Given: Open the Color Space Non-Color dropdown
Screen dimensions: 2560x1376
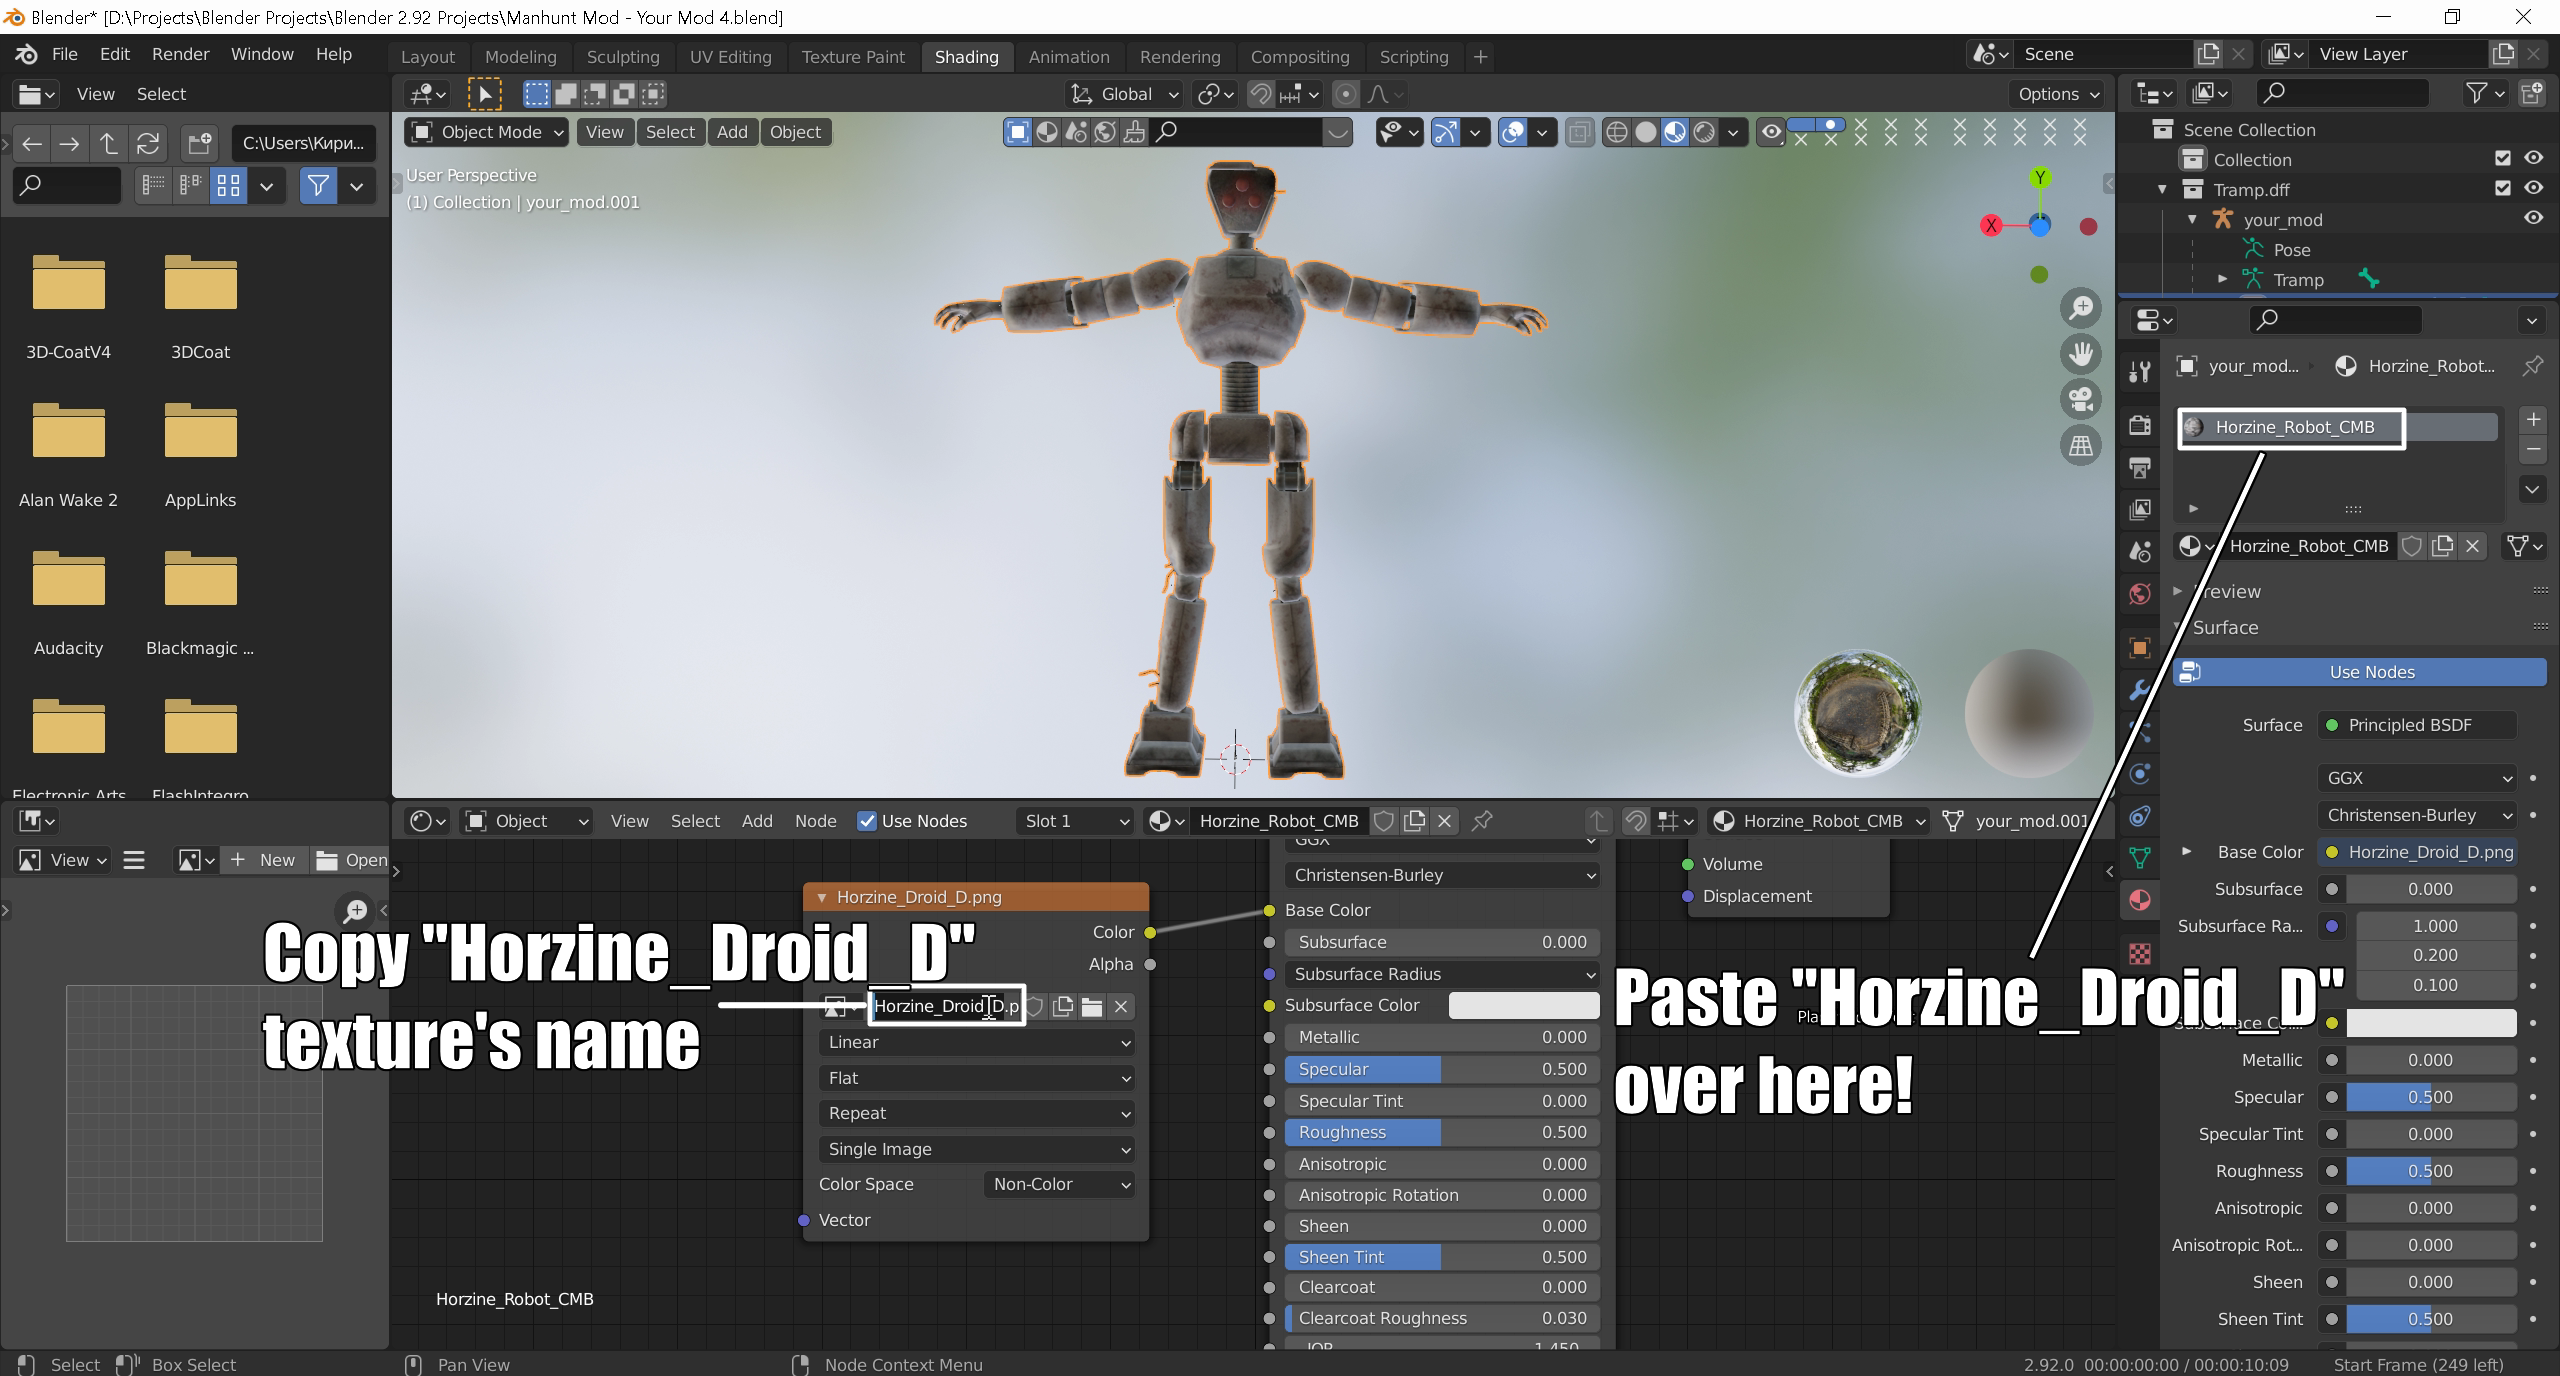Looking at the screenshot, I should [x=1060, y=1185].
